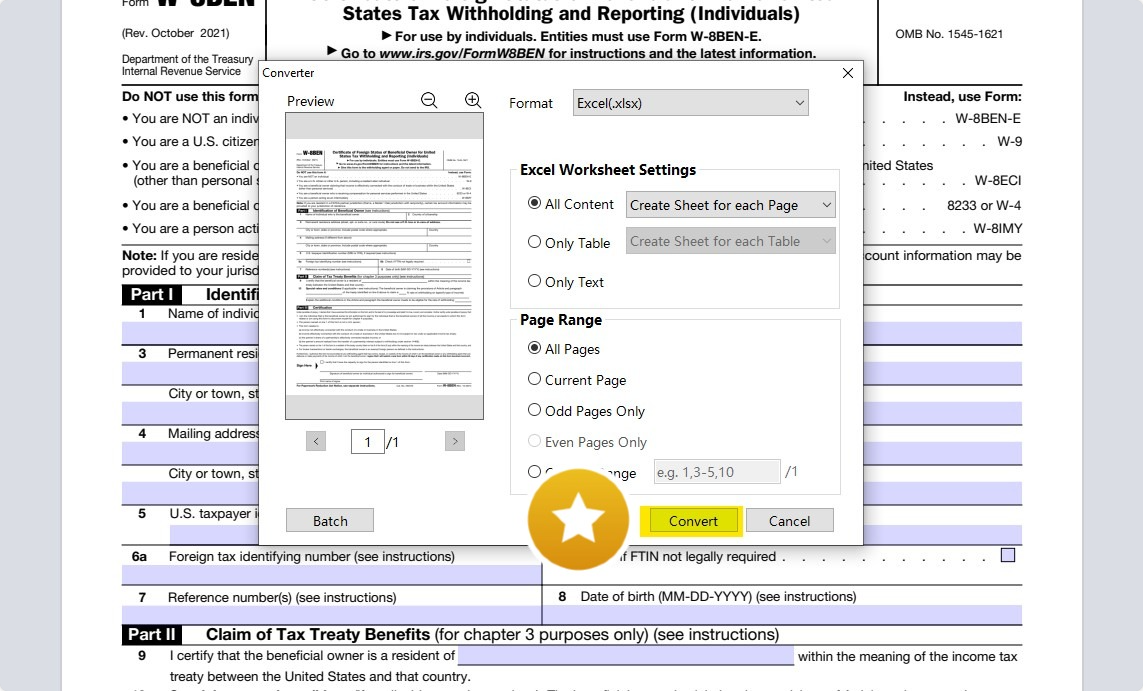Click the 'Page Range' heading
Viewport: 1143px width, 691px height.
[x=561, y=320]
